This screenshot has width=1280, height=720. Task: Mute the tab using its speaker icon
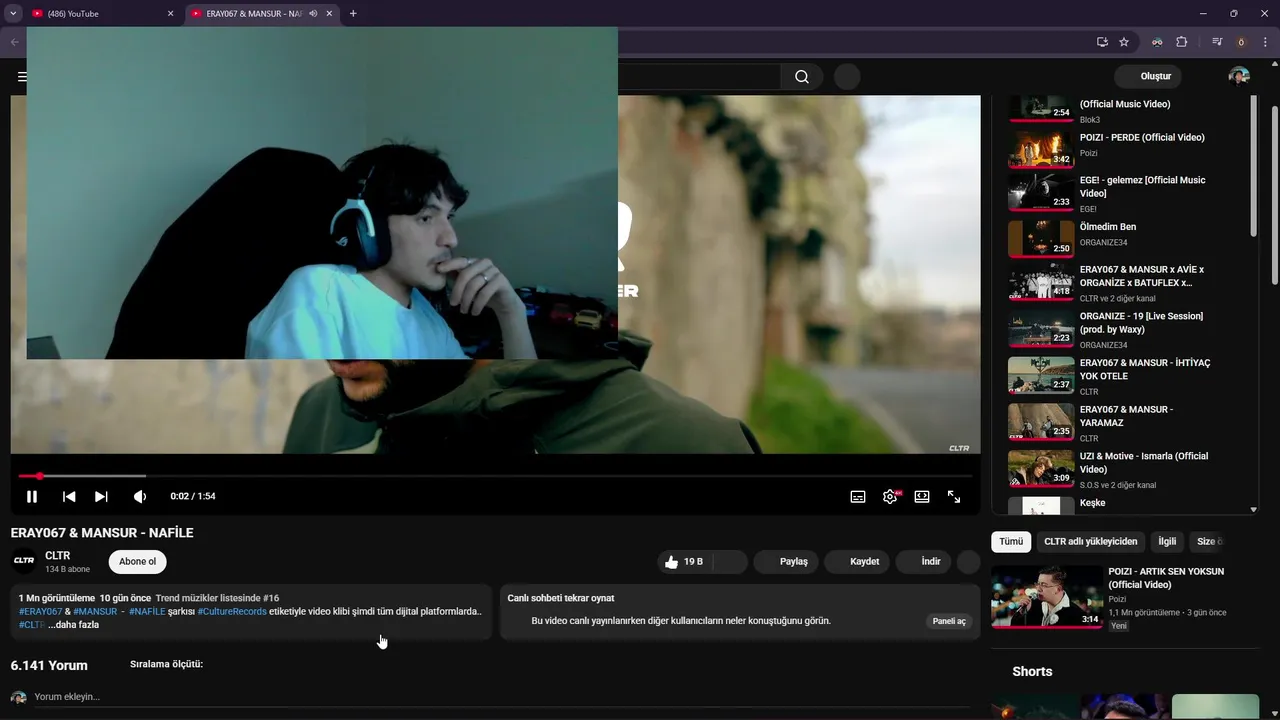(313, 14)
